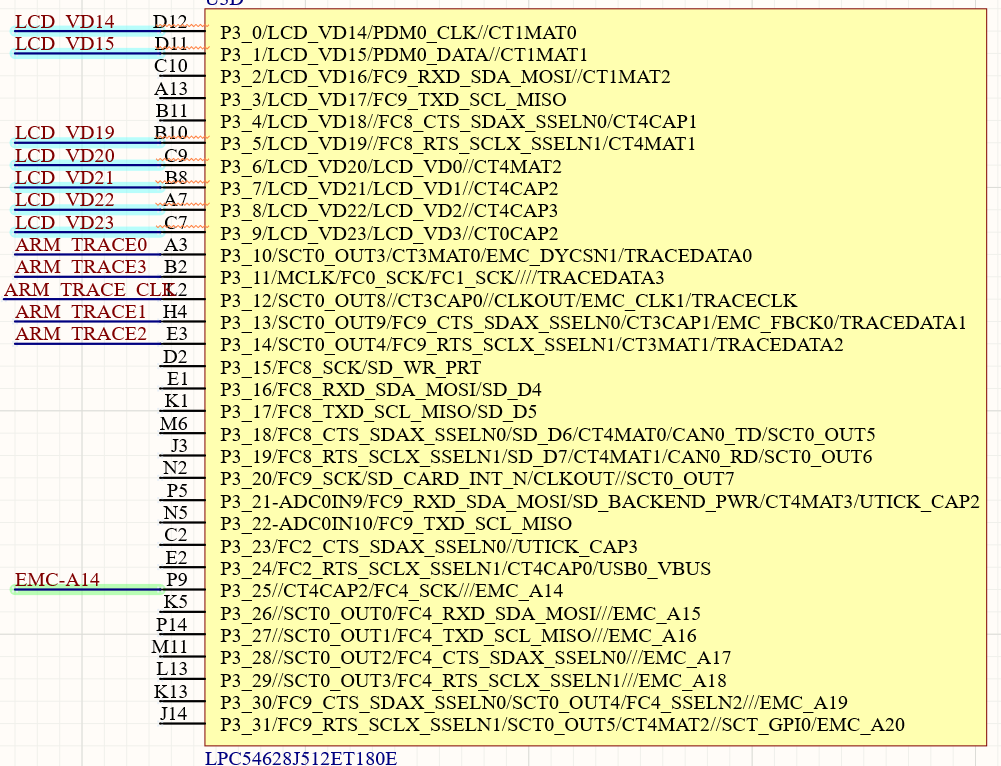Click pin designator K5

point(176,601)
